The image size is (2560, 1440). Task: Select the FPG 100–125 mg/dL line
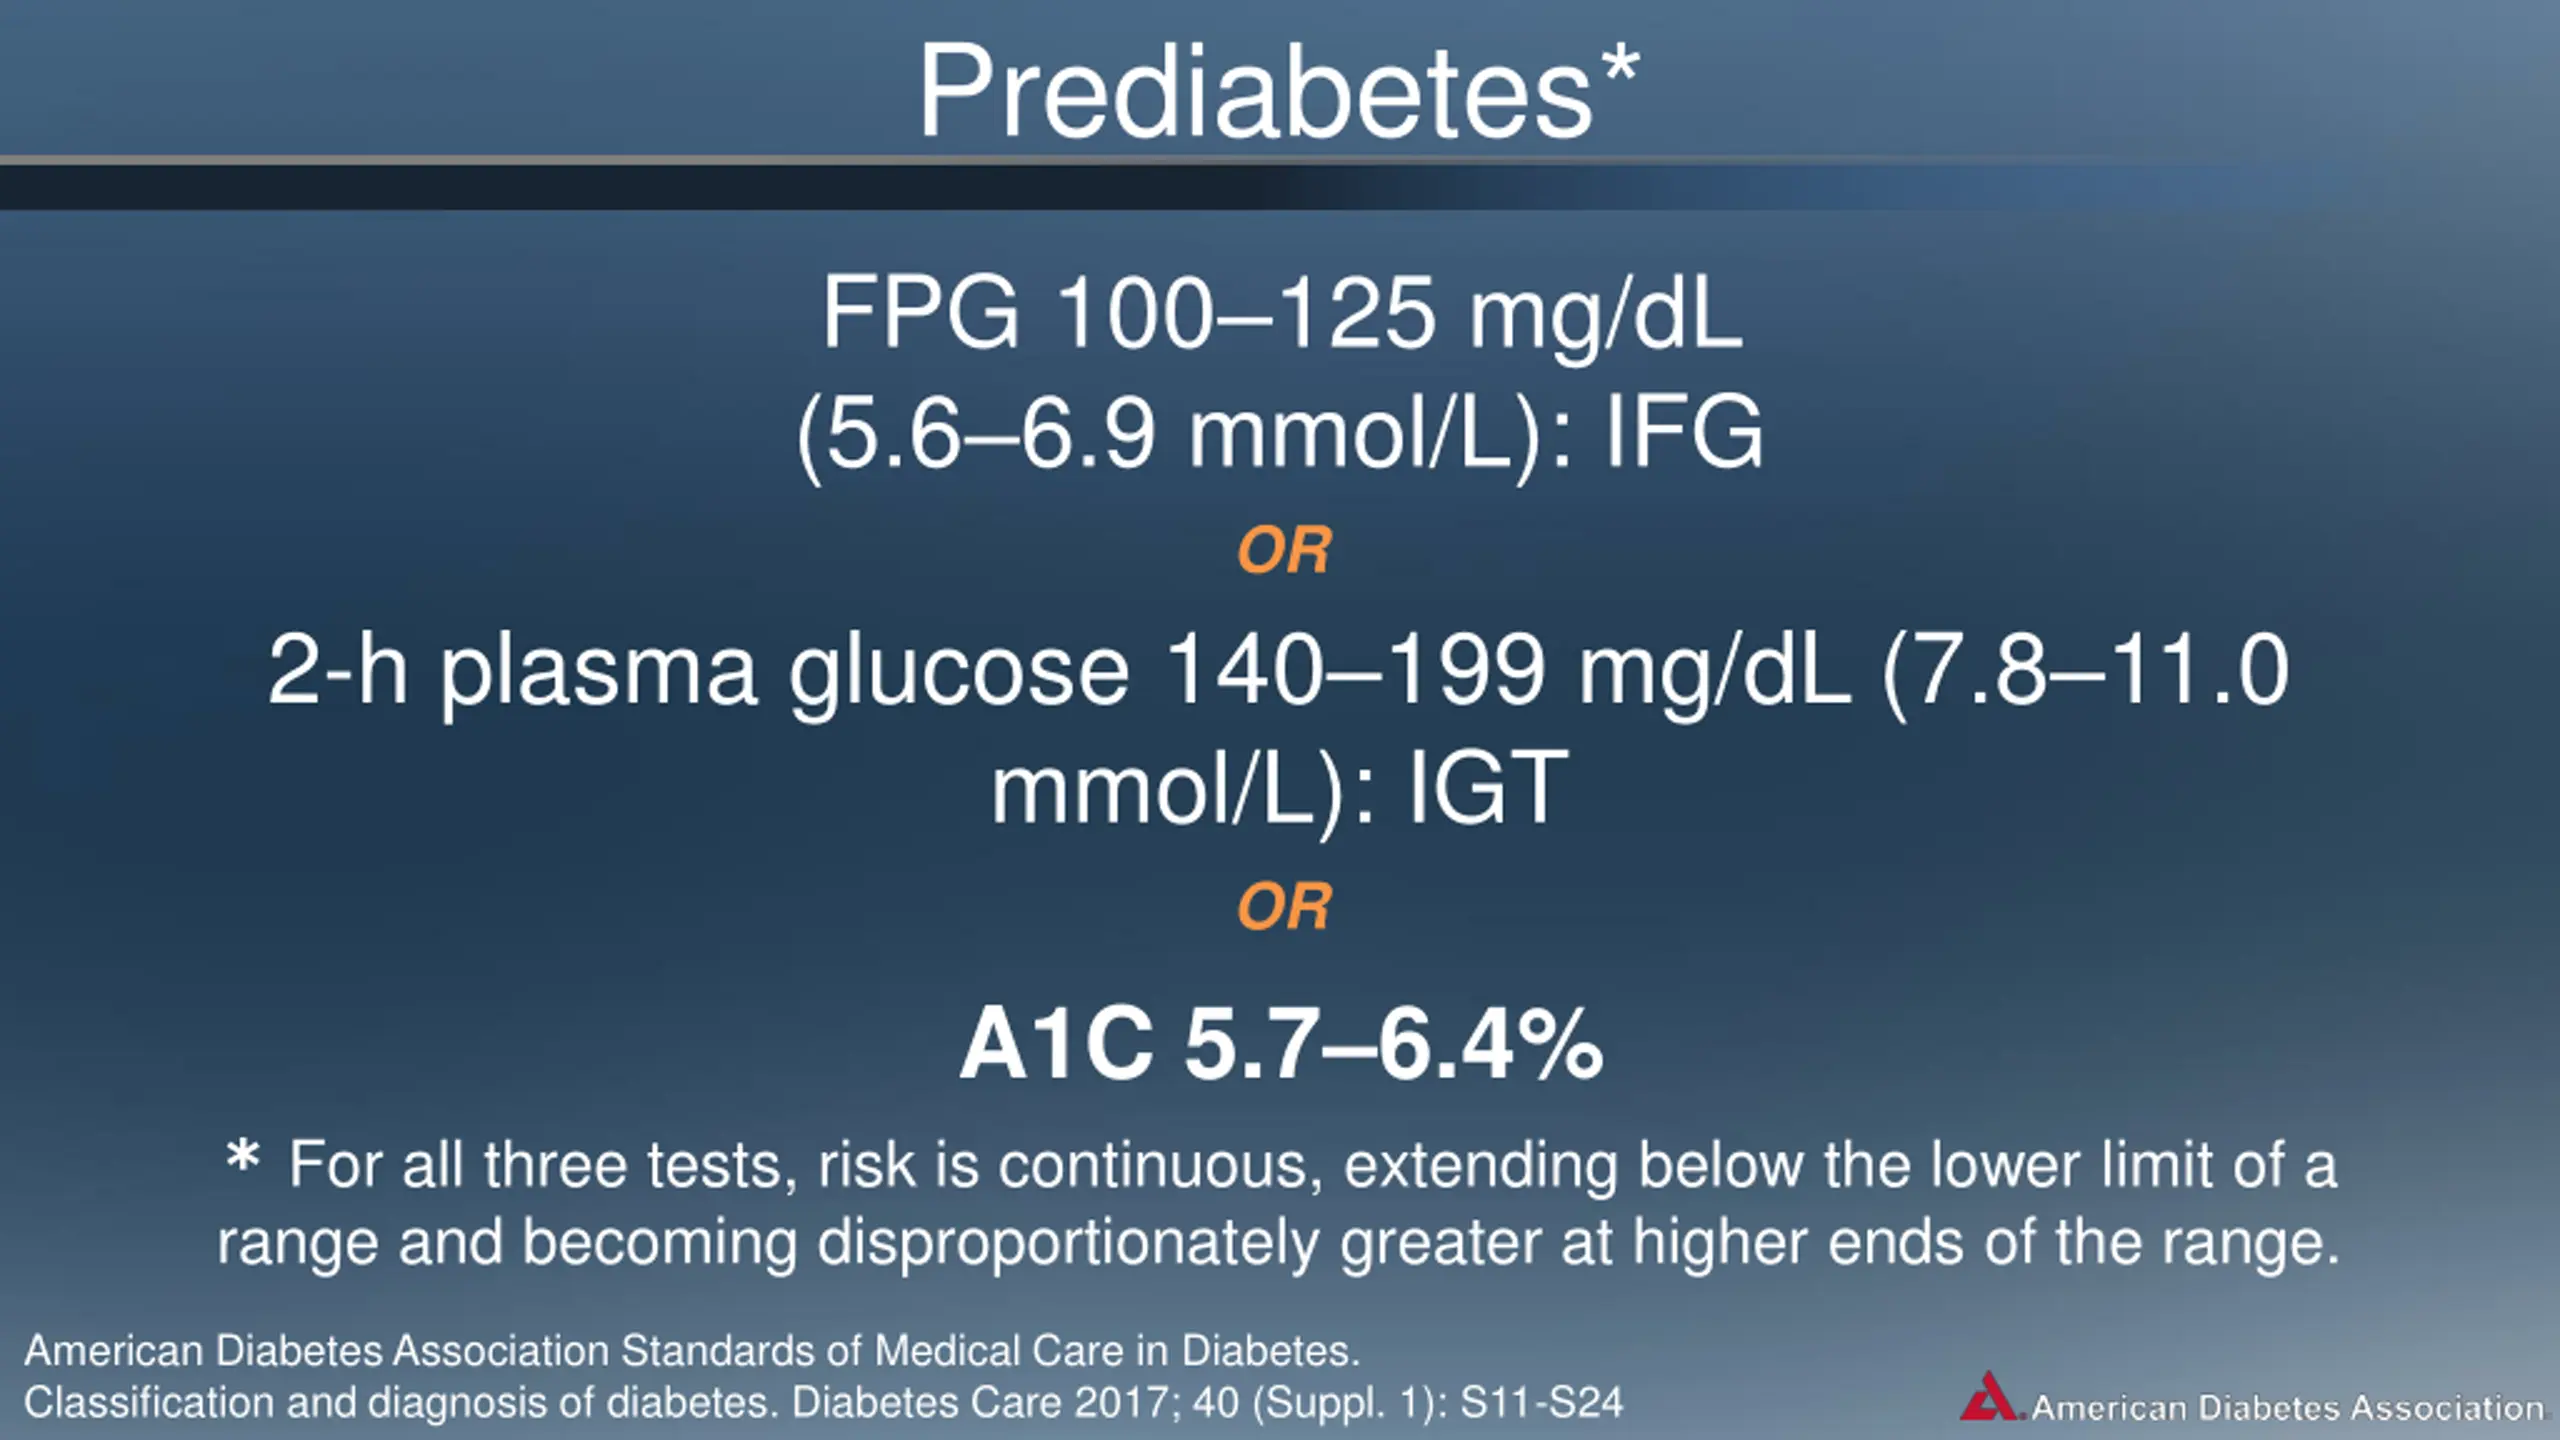(1282, 313)
